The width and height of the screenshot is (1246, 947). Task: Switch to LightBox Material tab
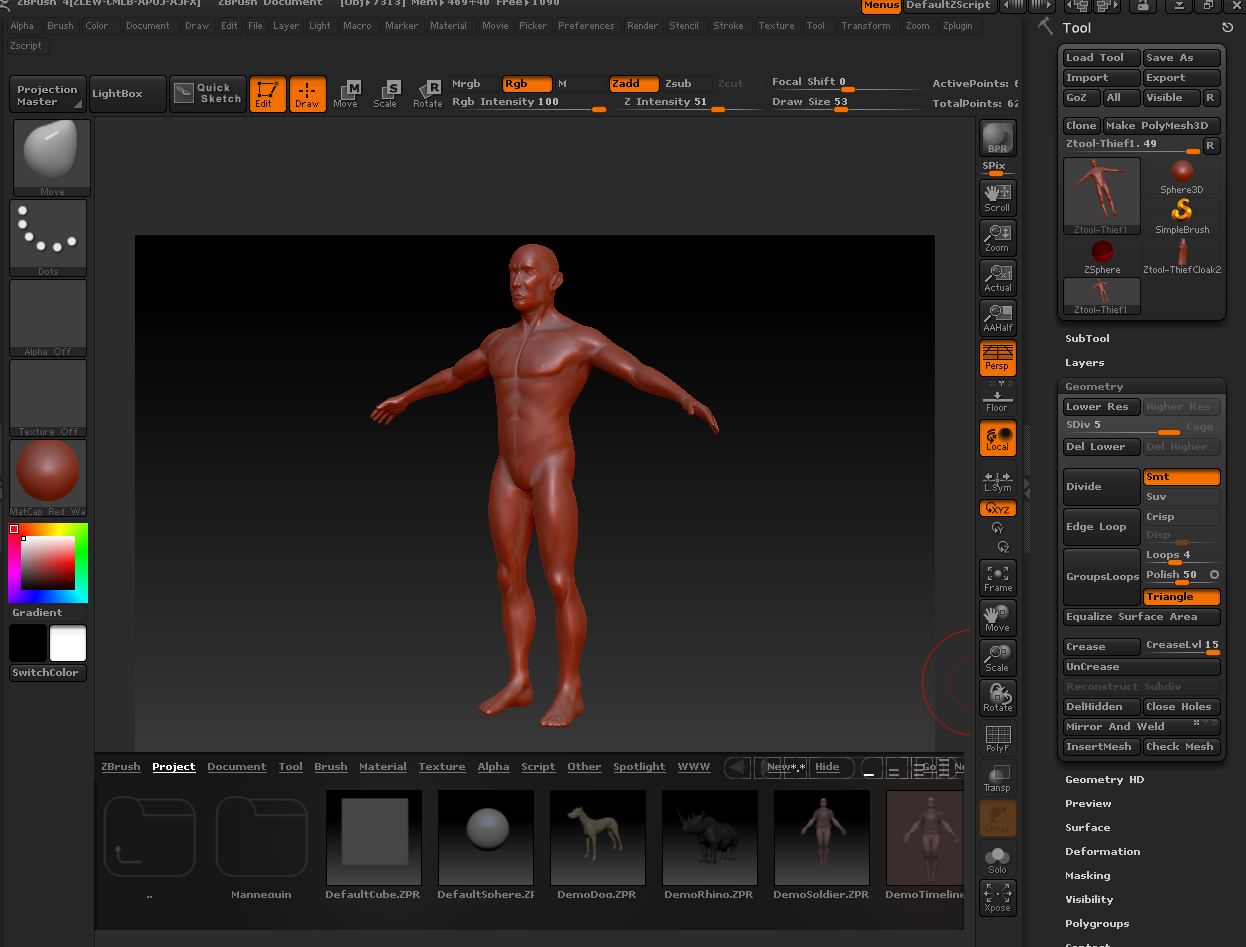point(383,767)
